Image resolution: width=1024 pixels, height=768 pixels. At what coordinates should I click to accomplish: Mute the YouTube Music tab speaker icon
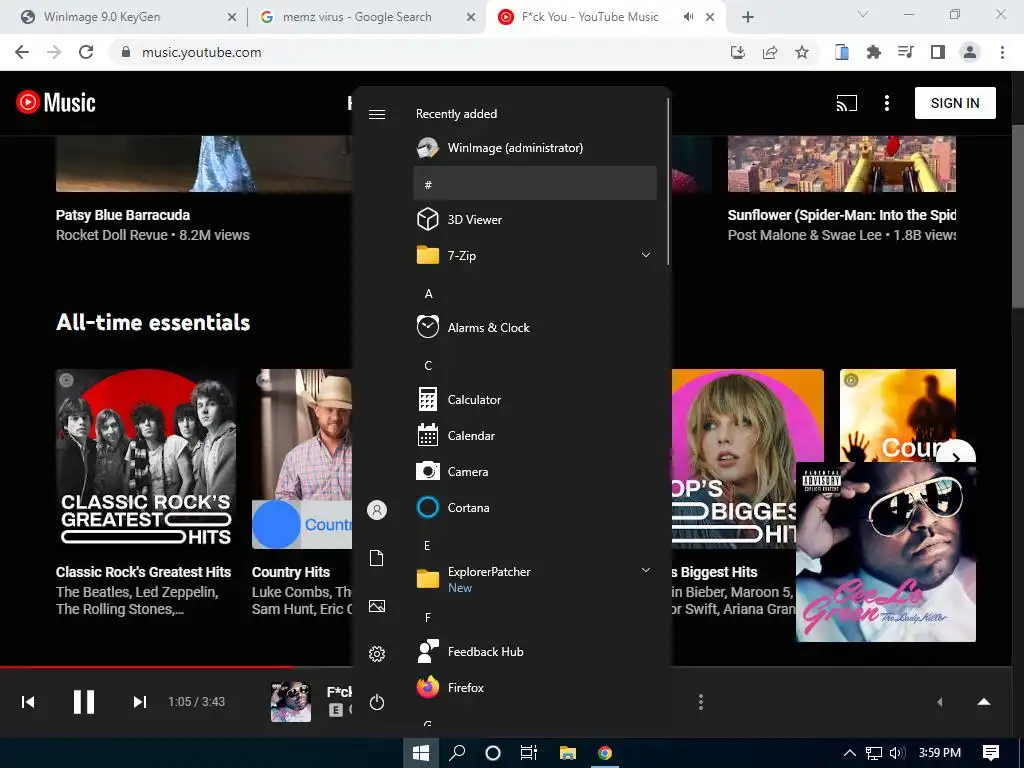click(688, 17)
